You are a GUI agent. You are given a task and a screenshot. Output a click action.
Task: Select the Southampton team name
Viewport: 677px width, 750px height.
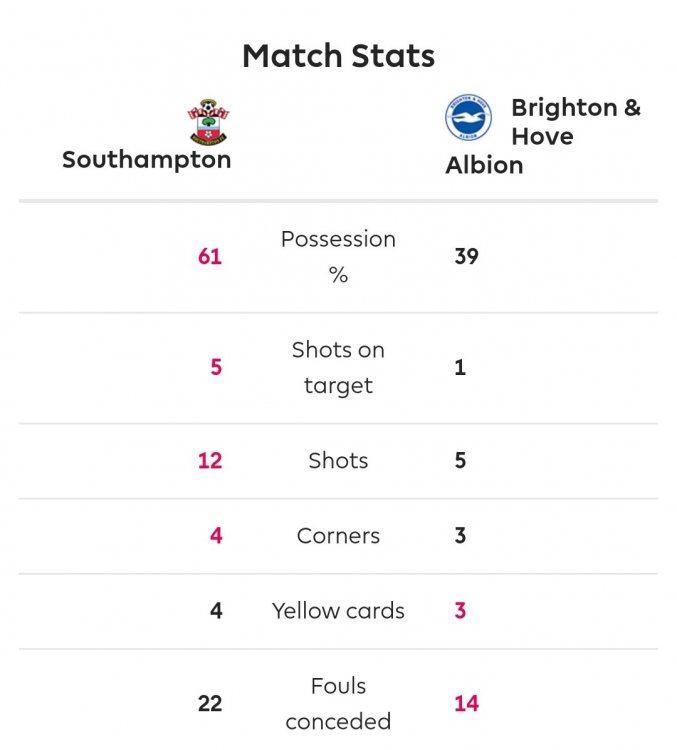pyautogui.click(x=146, y=160)
